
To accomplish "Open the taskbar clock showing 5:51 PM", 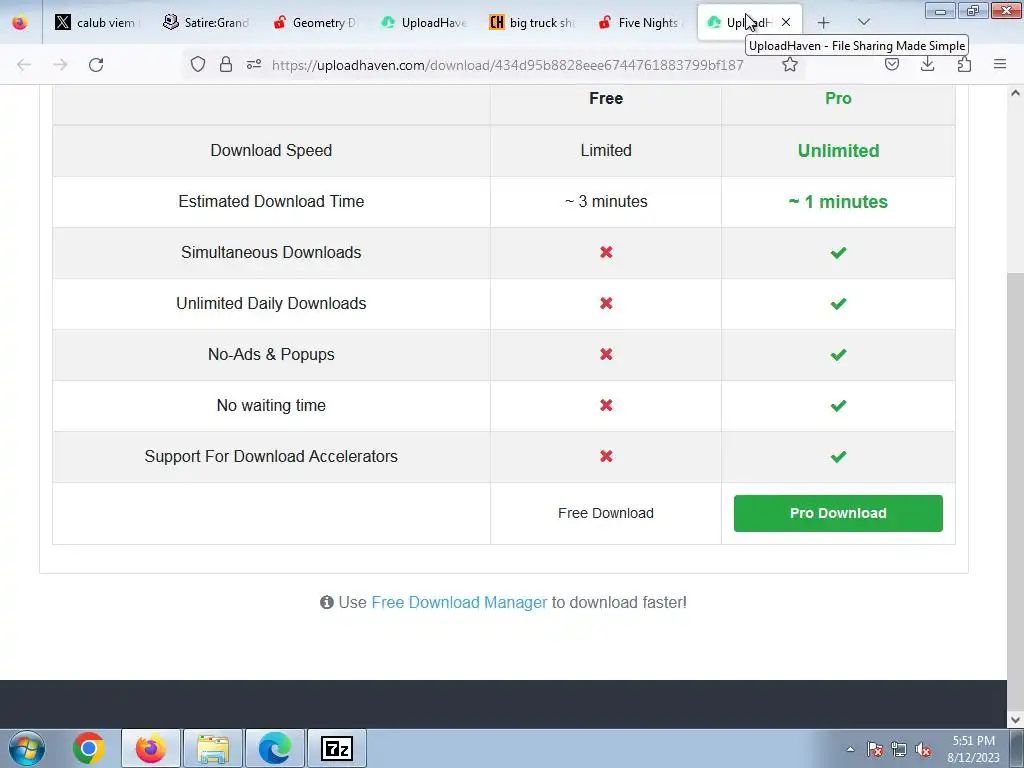I will pos(973,749).
